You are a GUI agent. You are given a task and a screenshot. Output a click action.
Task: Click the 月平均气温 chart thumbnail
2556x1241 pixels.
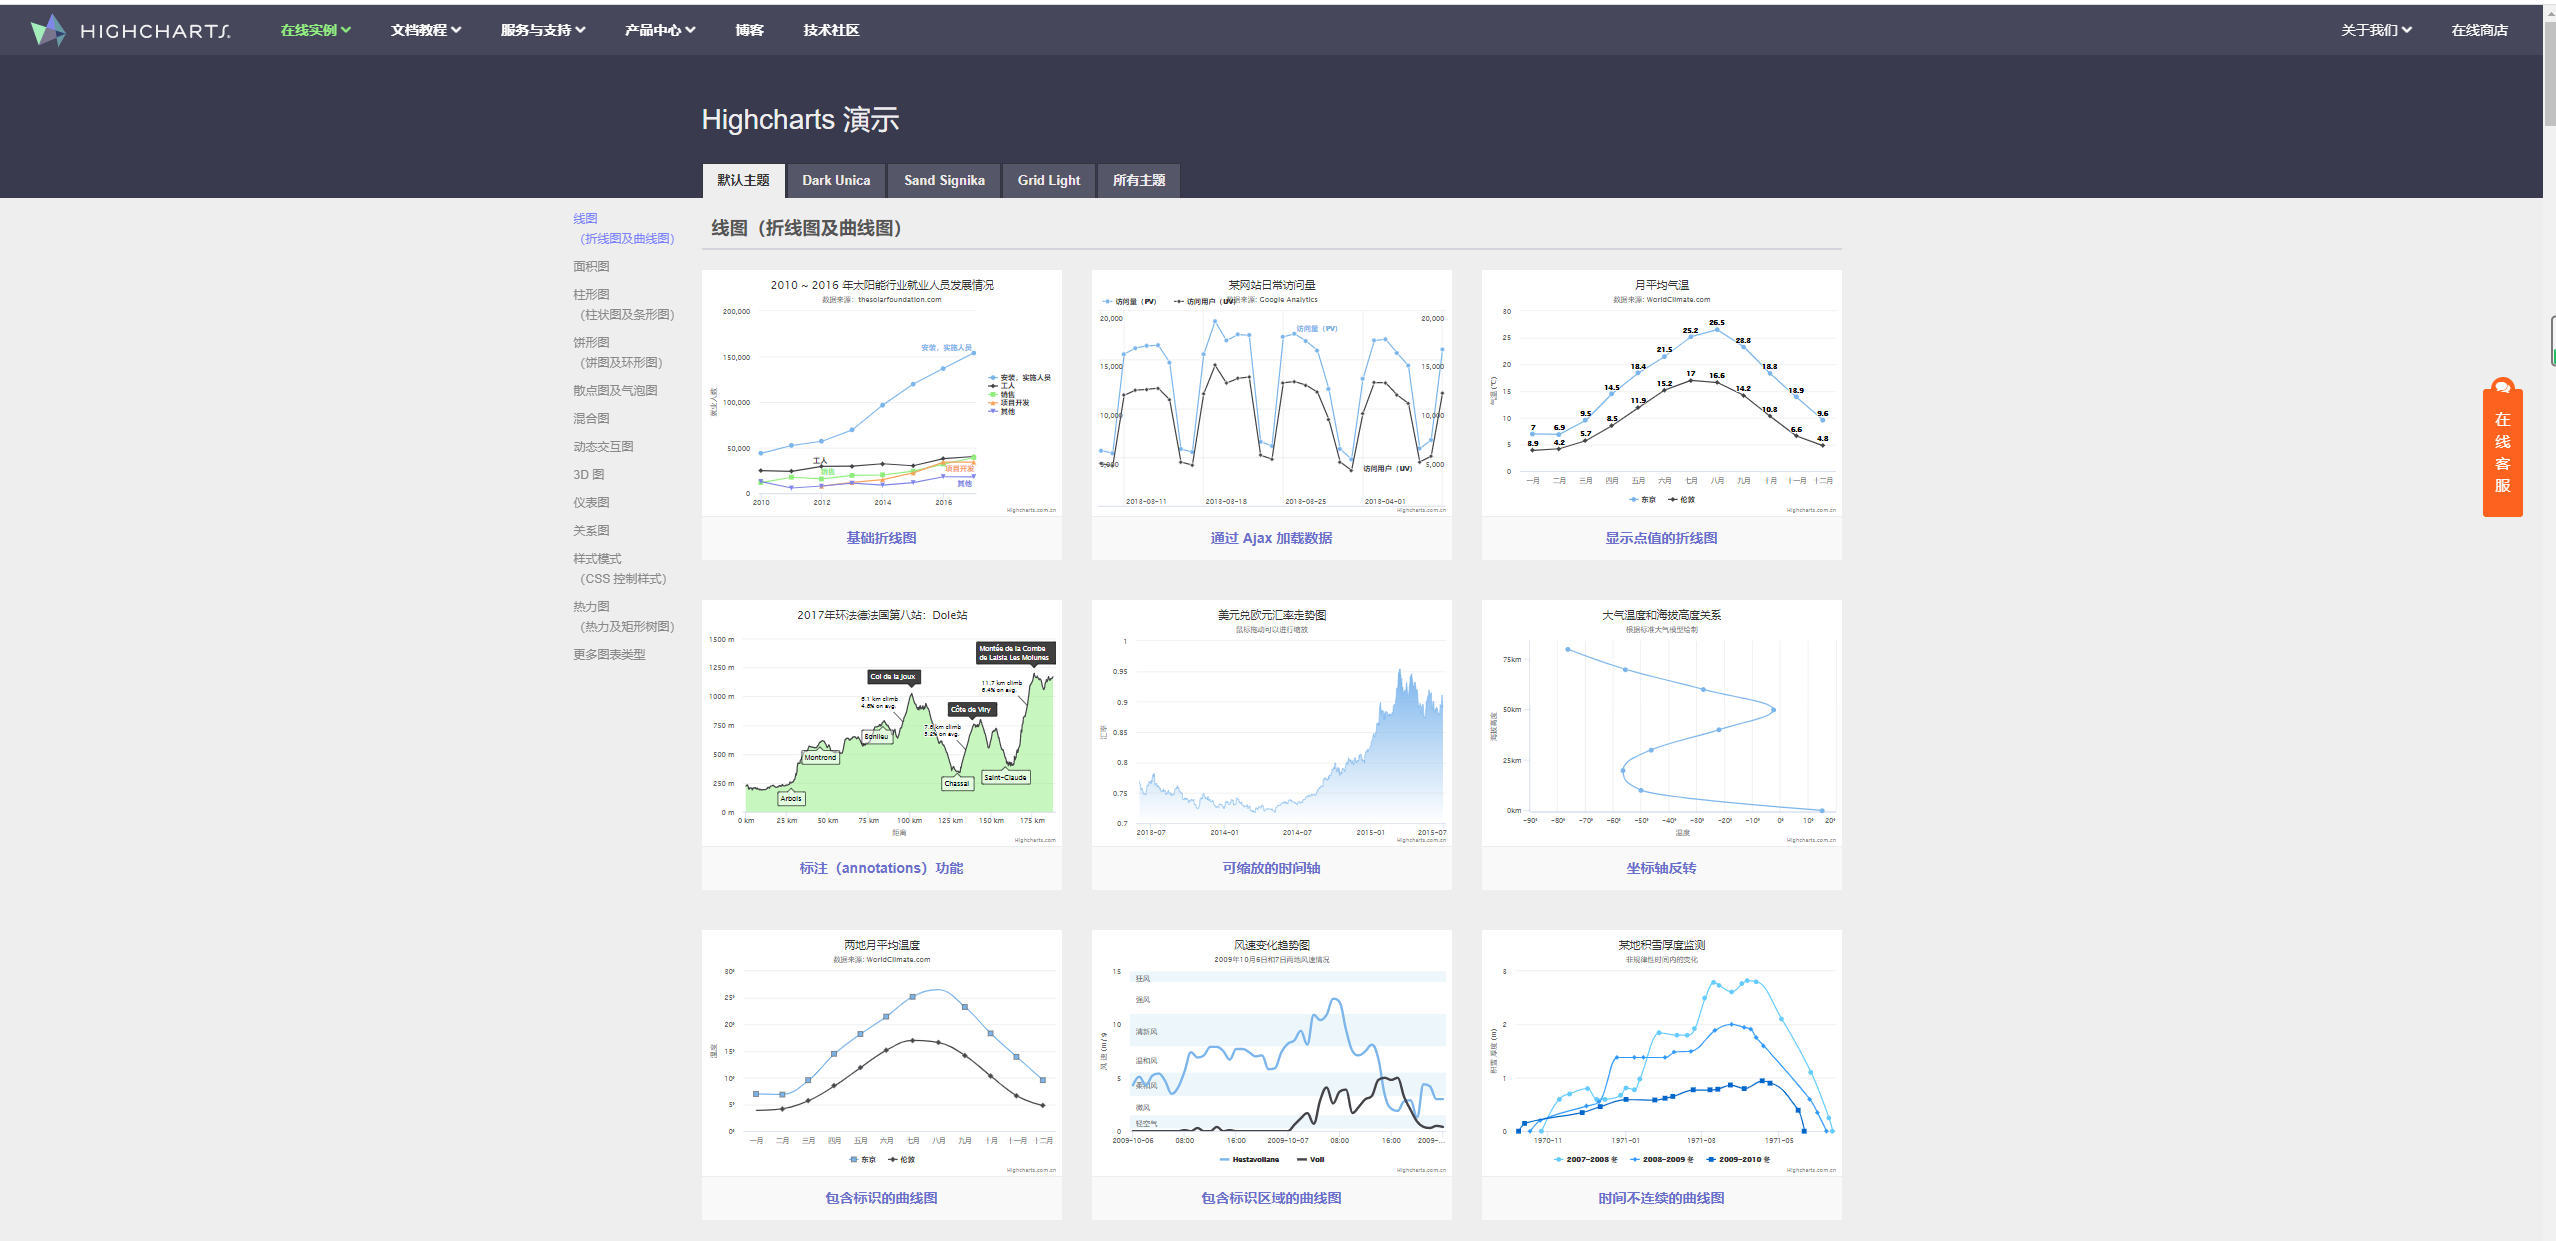(1661, 393)
